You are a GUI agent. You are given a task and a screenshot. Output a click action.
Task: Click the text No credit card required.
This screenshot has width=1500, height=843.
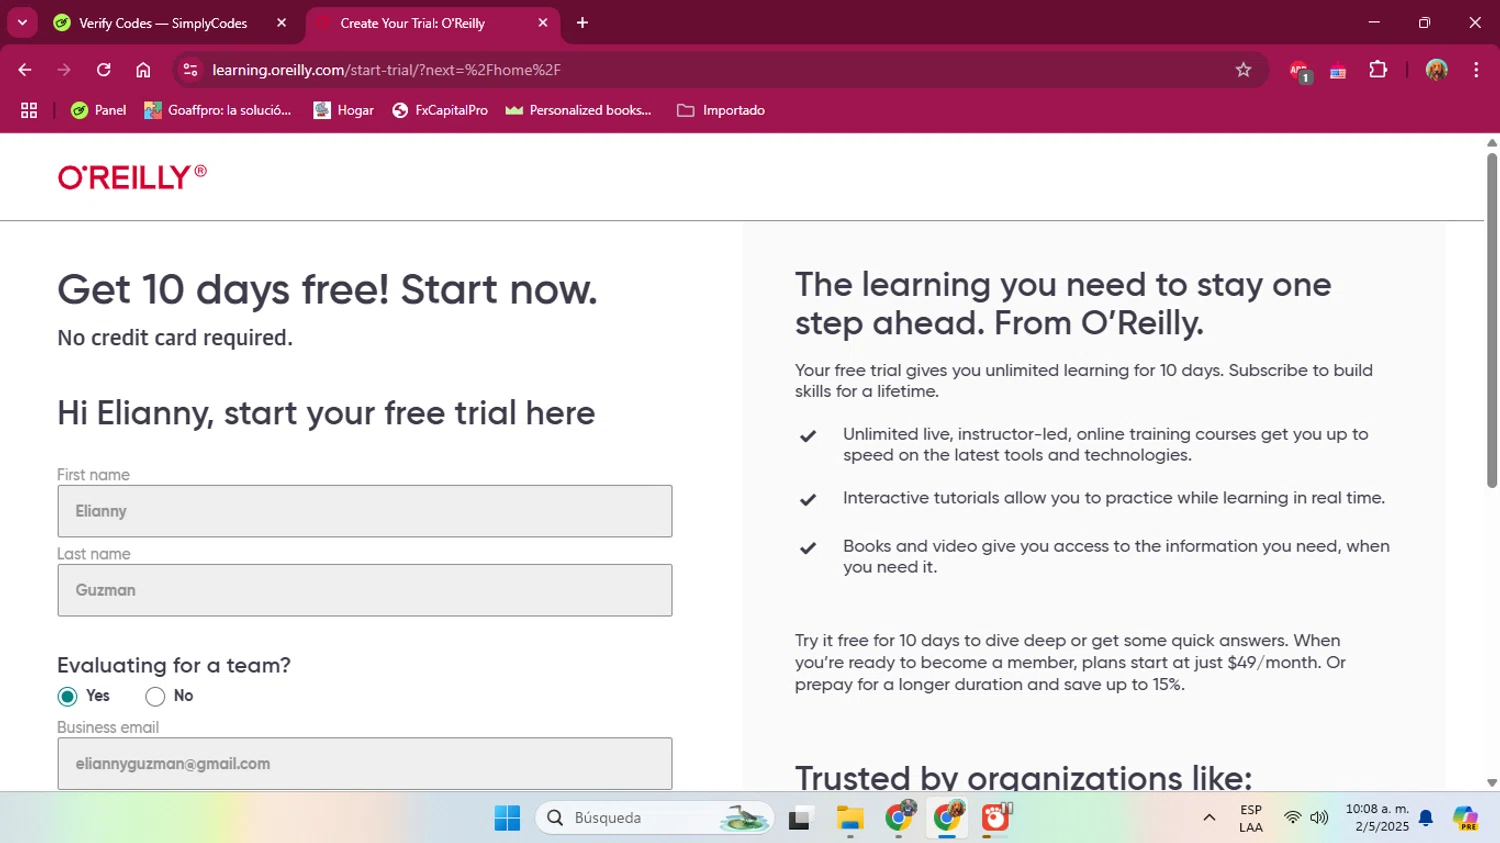coord(175,338)
